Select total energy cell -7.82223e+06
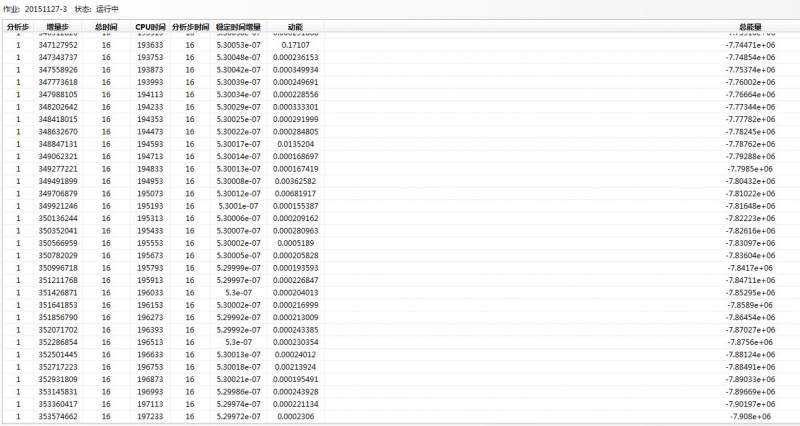Image resolution: width=800 pixels, height=426 pixels. pyautogui.click(x=750, y=218)
